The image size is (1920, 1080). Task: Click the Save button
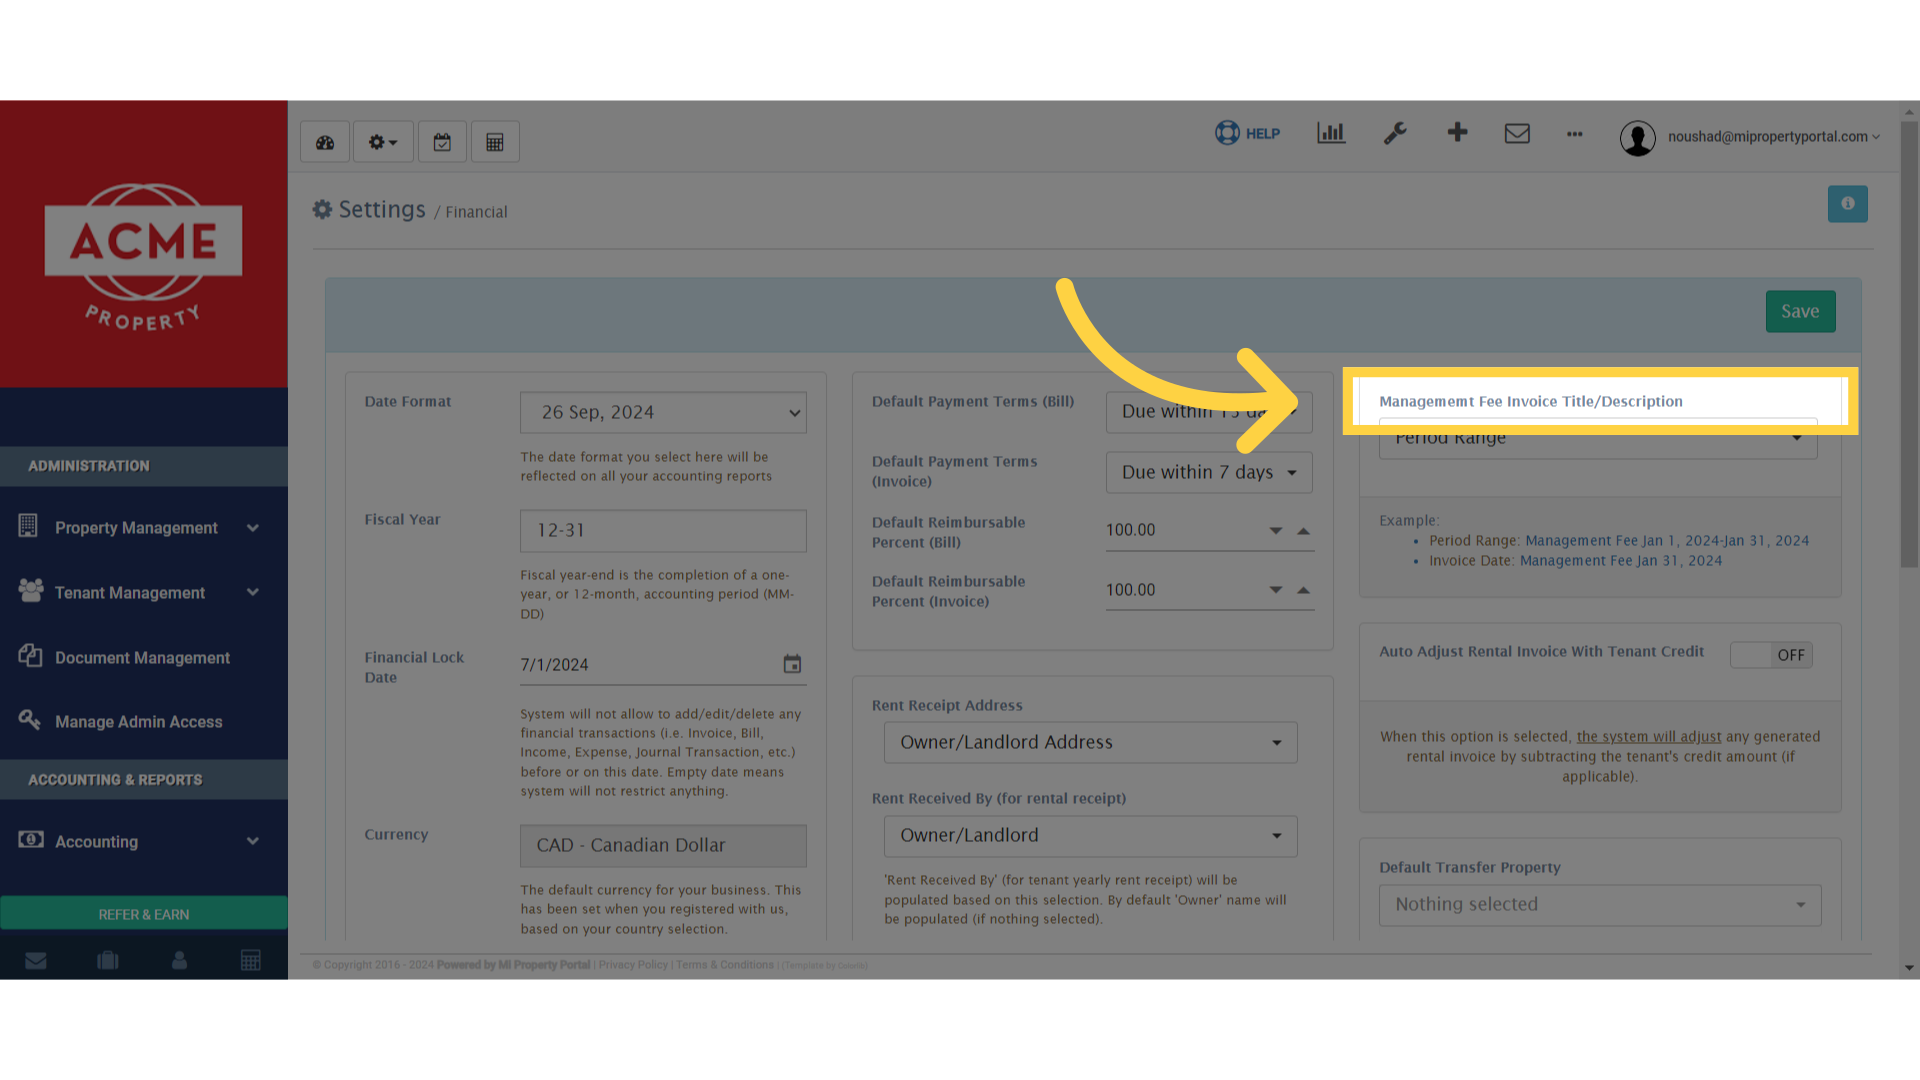[1800, 311]
